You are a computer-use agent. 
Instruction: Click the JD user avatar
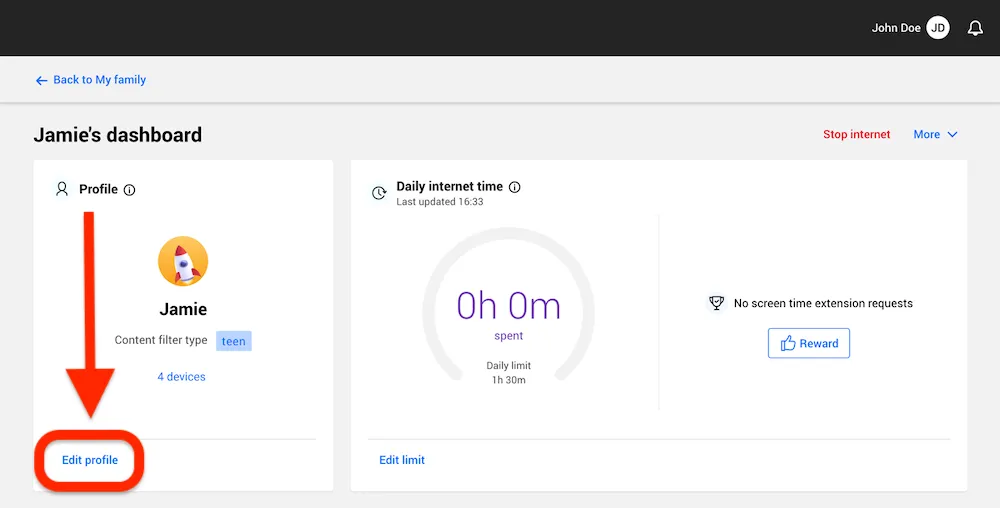(x=938, y=28)
